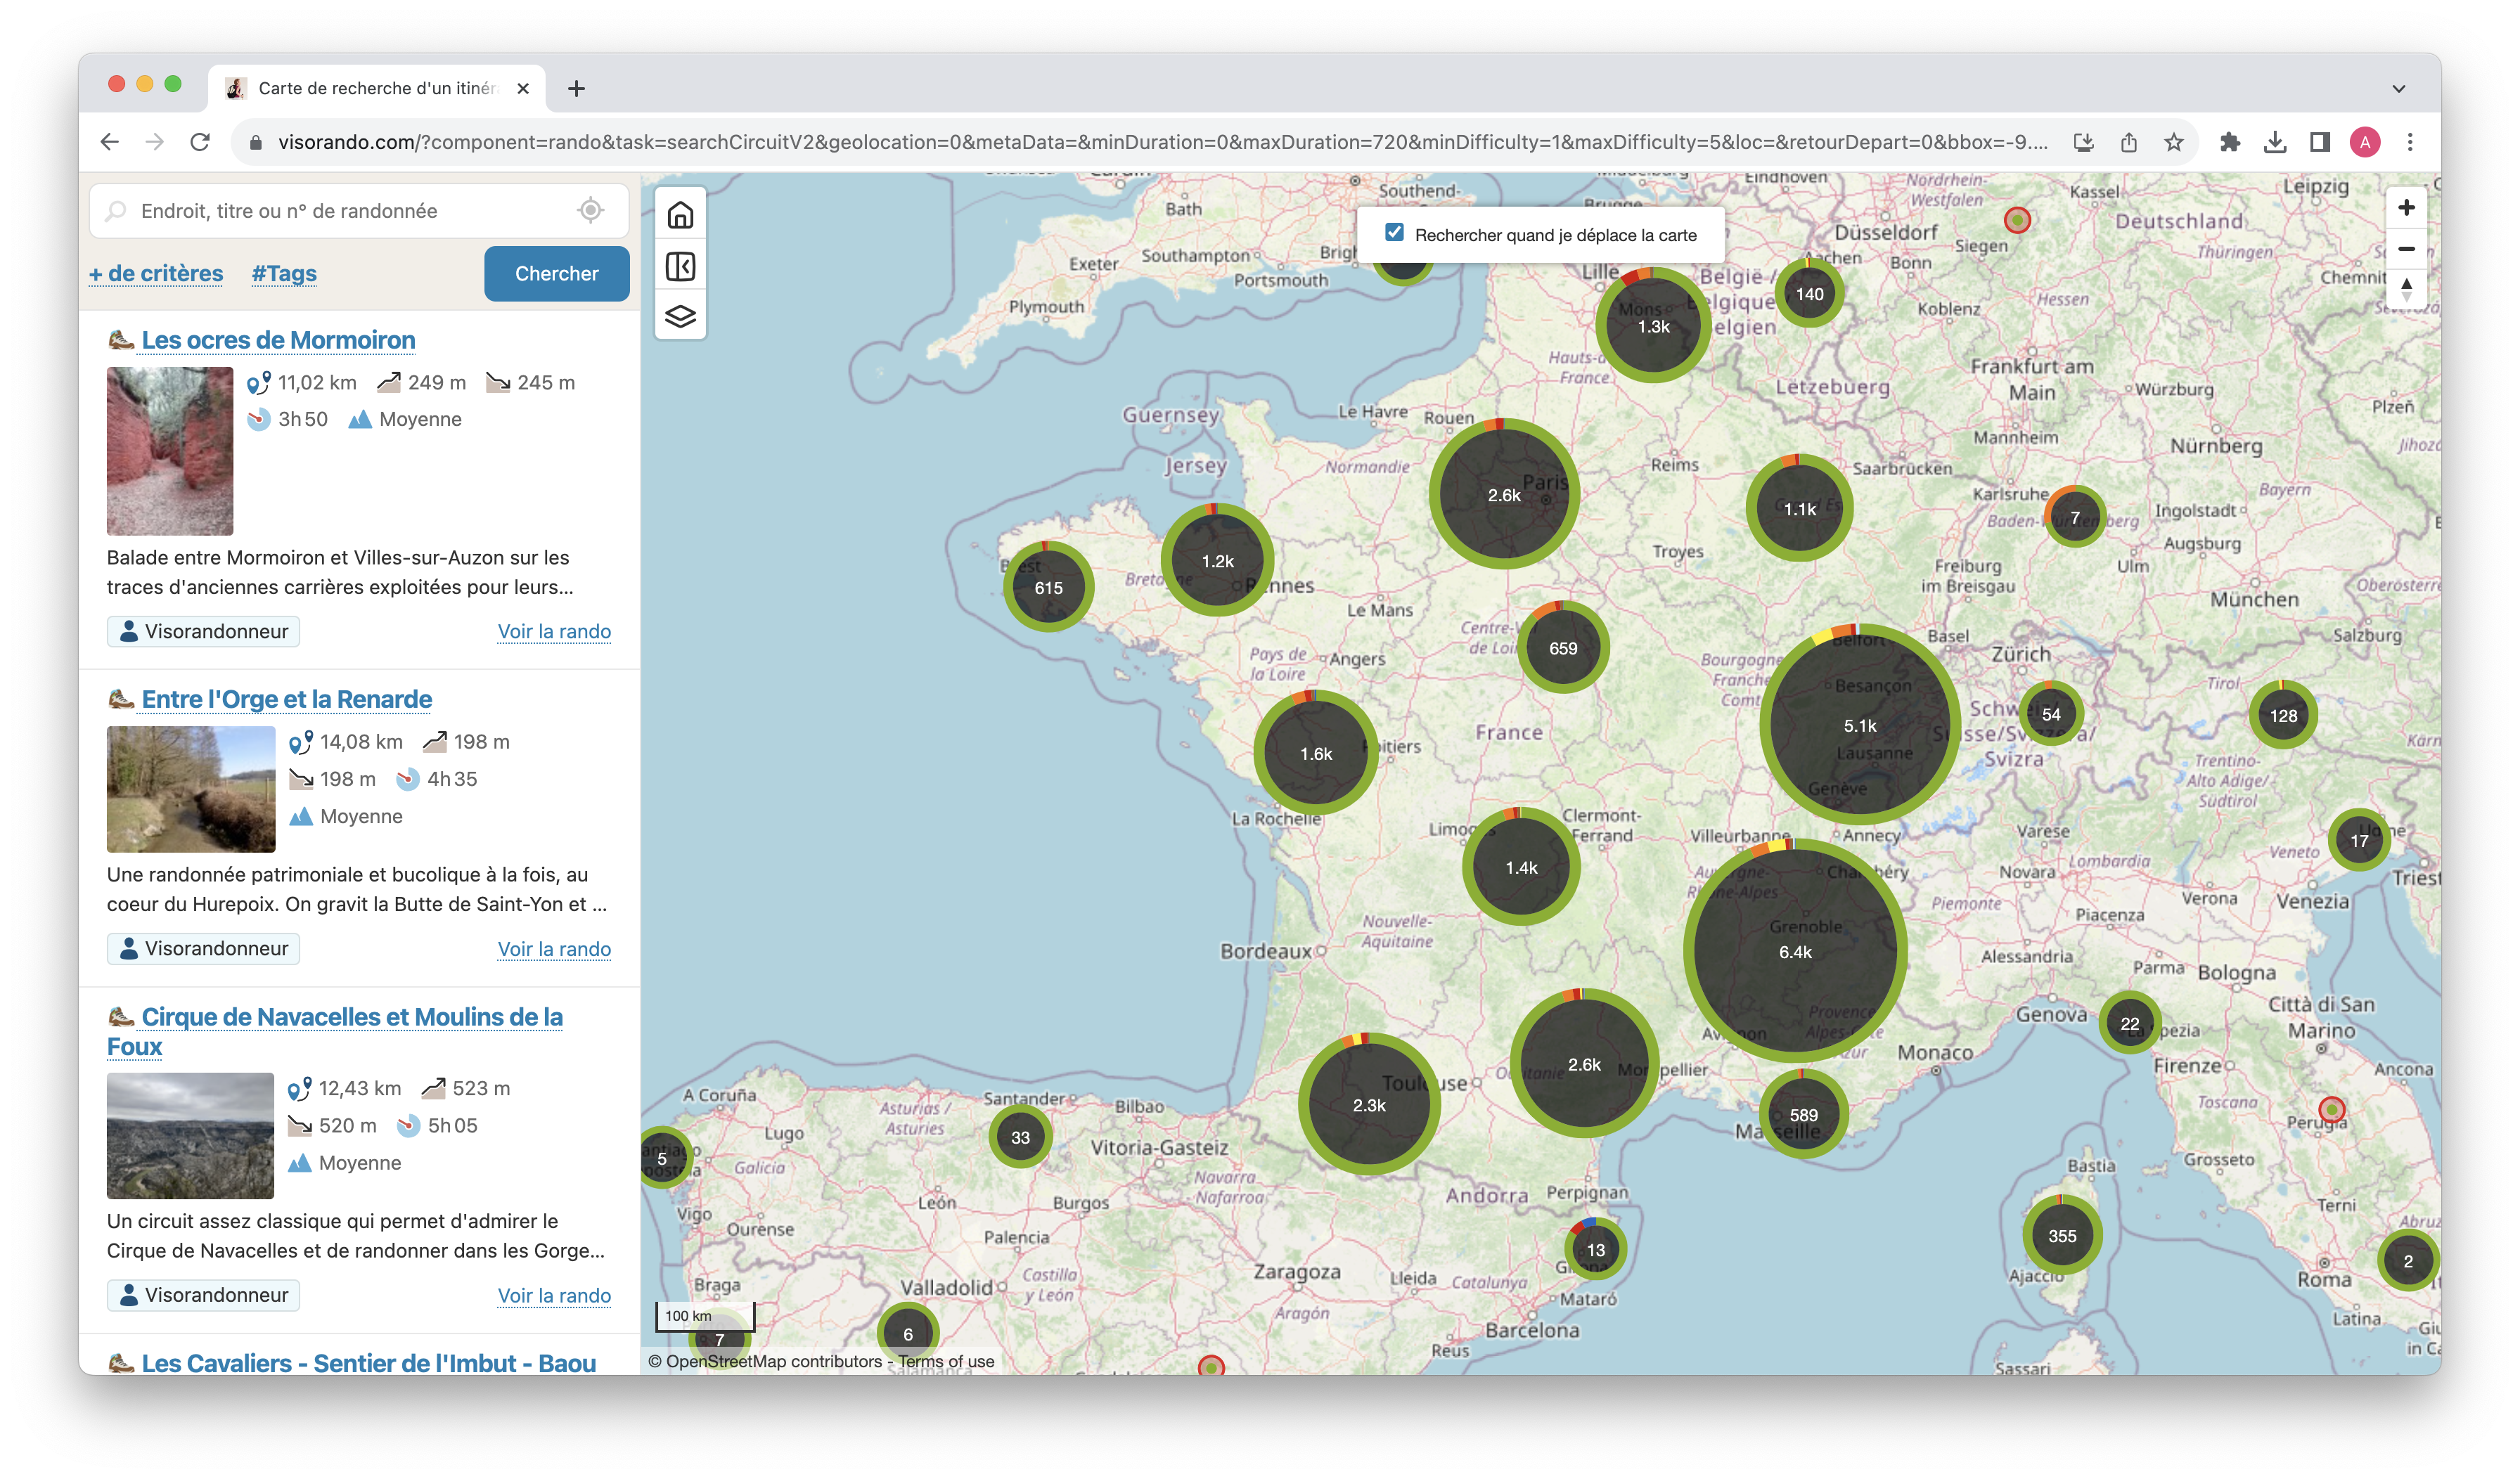
Task: Open the #Tags filter list
Action: 284,273
